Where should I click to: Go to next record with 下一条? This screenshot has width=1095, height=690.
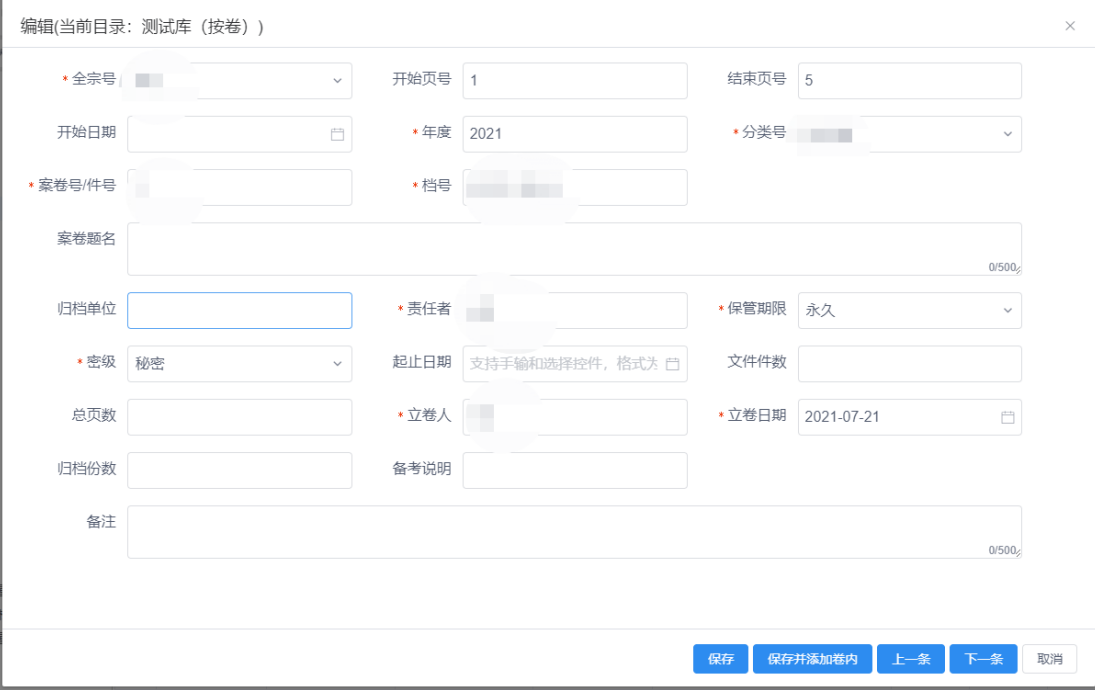pyautogui.click(x=982, y=659)
